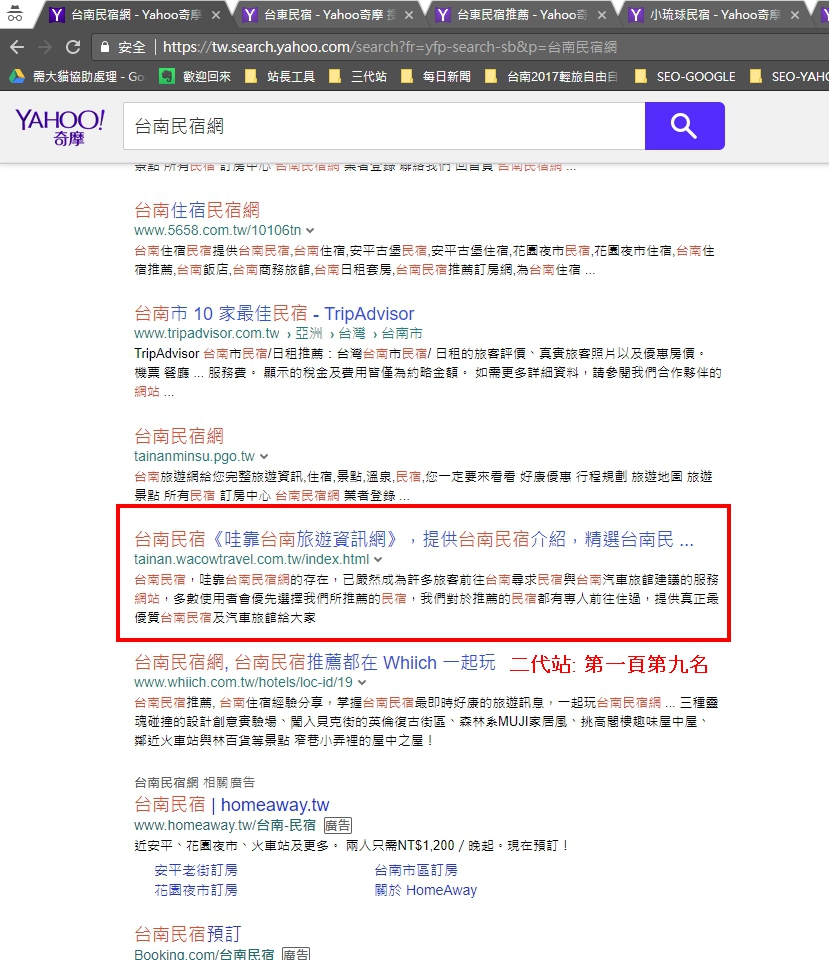Expand dropdown arrow next to tainanminsu.pgo.tw

[264, 457]
